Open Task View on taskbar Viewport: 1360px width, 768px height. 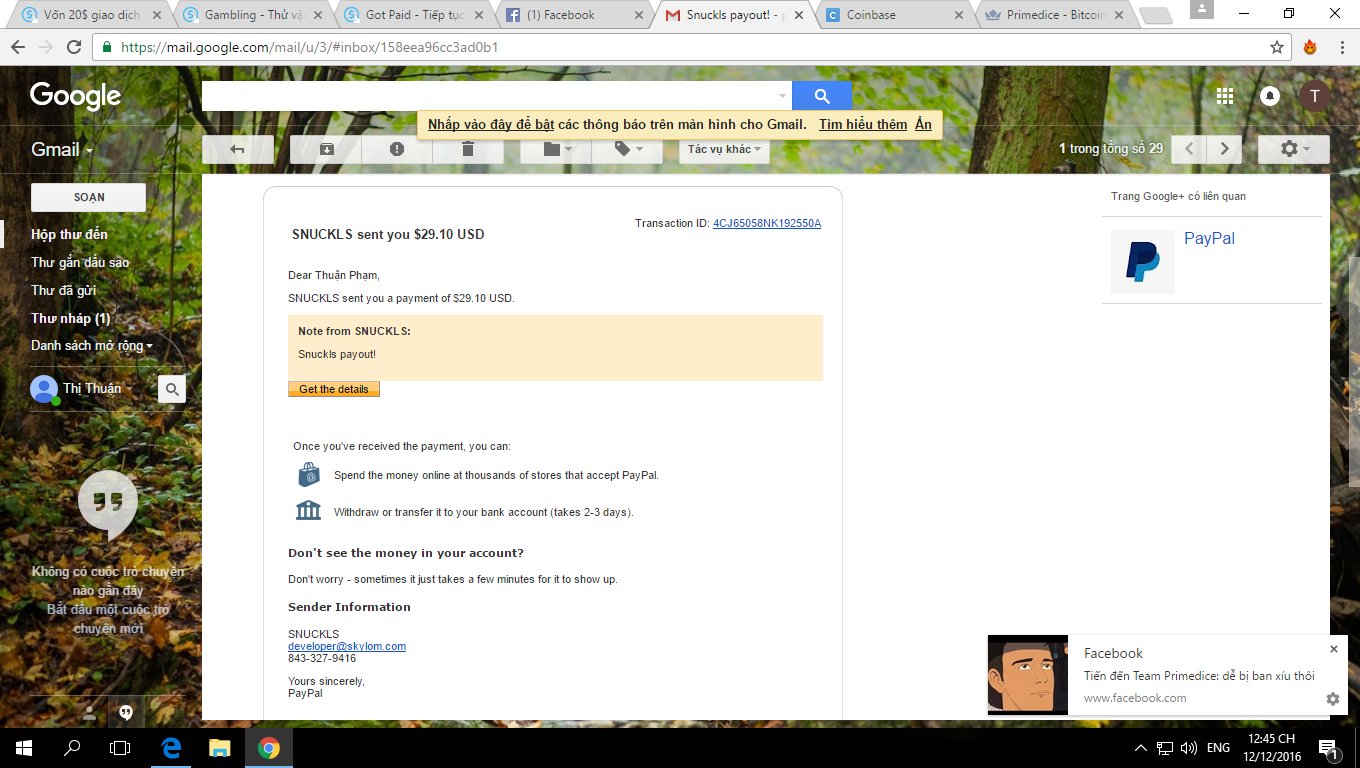(120, 747)
